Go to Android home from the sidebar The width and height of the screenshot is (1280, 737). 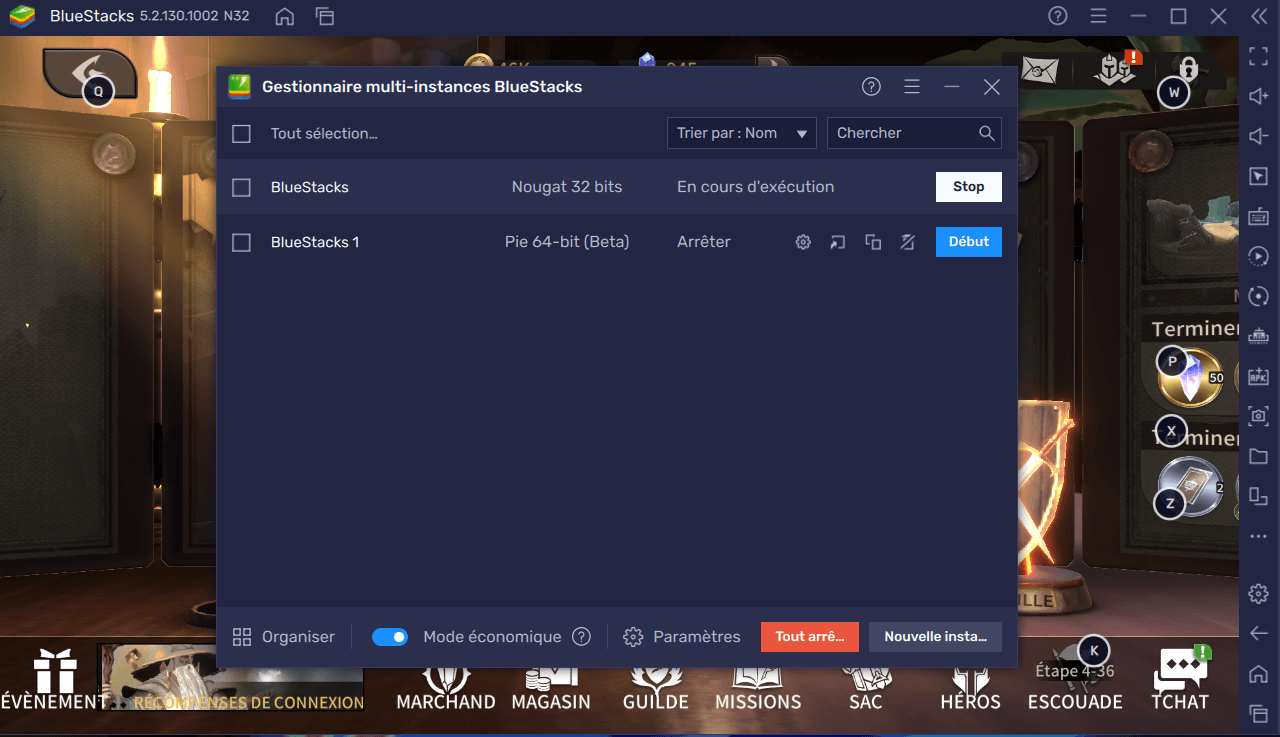[x=1258, y=673]
